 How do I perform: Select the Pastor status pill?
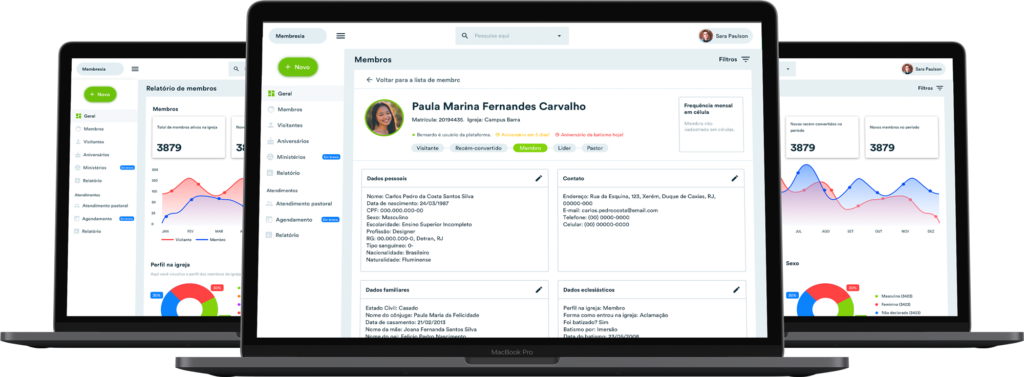coord(594,148)
